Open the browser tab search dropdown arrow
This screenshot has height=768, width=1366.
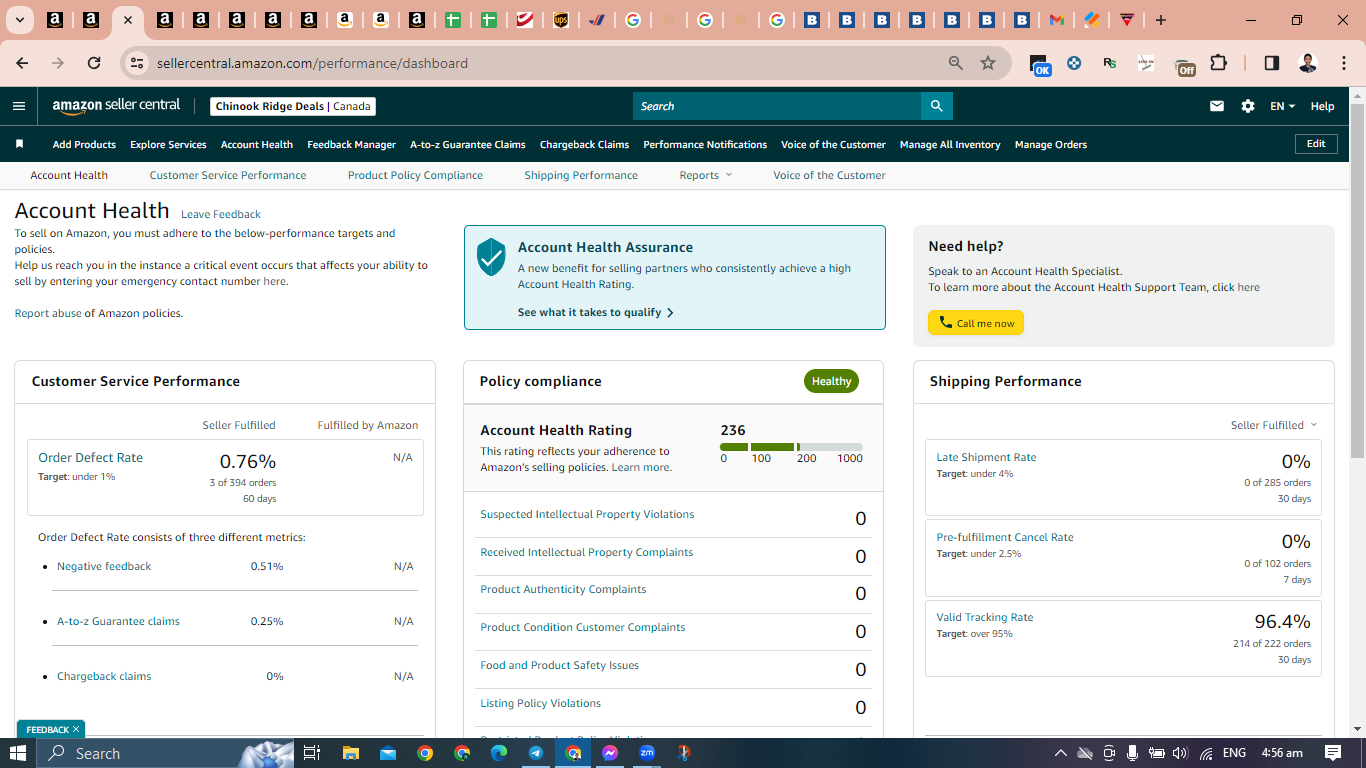[x=19, y=20]
